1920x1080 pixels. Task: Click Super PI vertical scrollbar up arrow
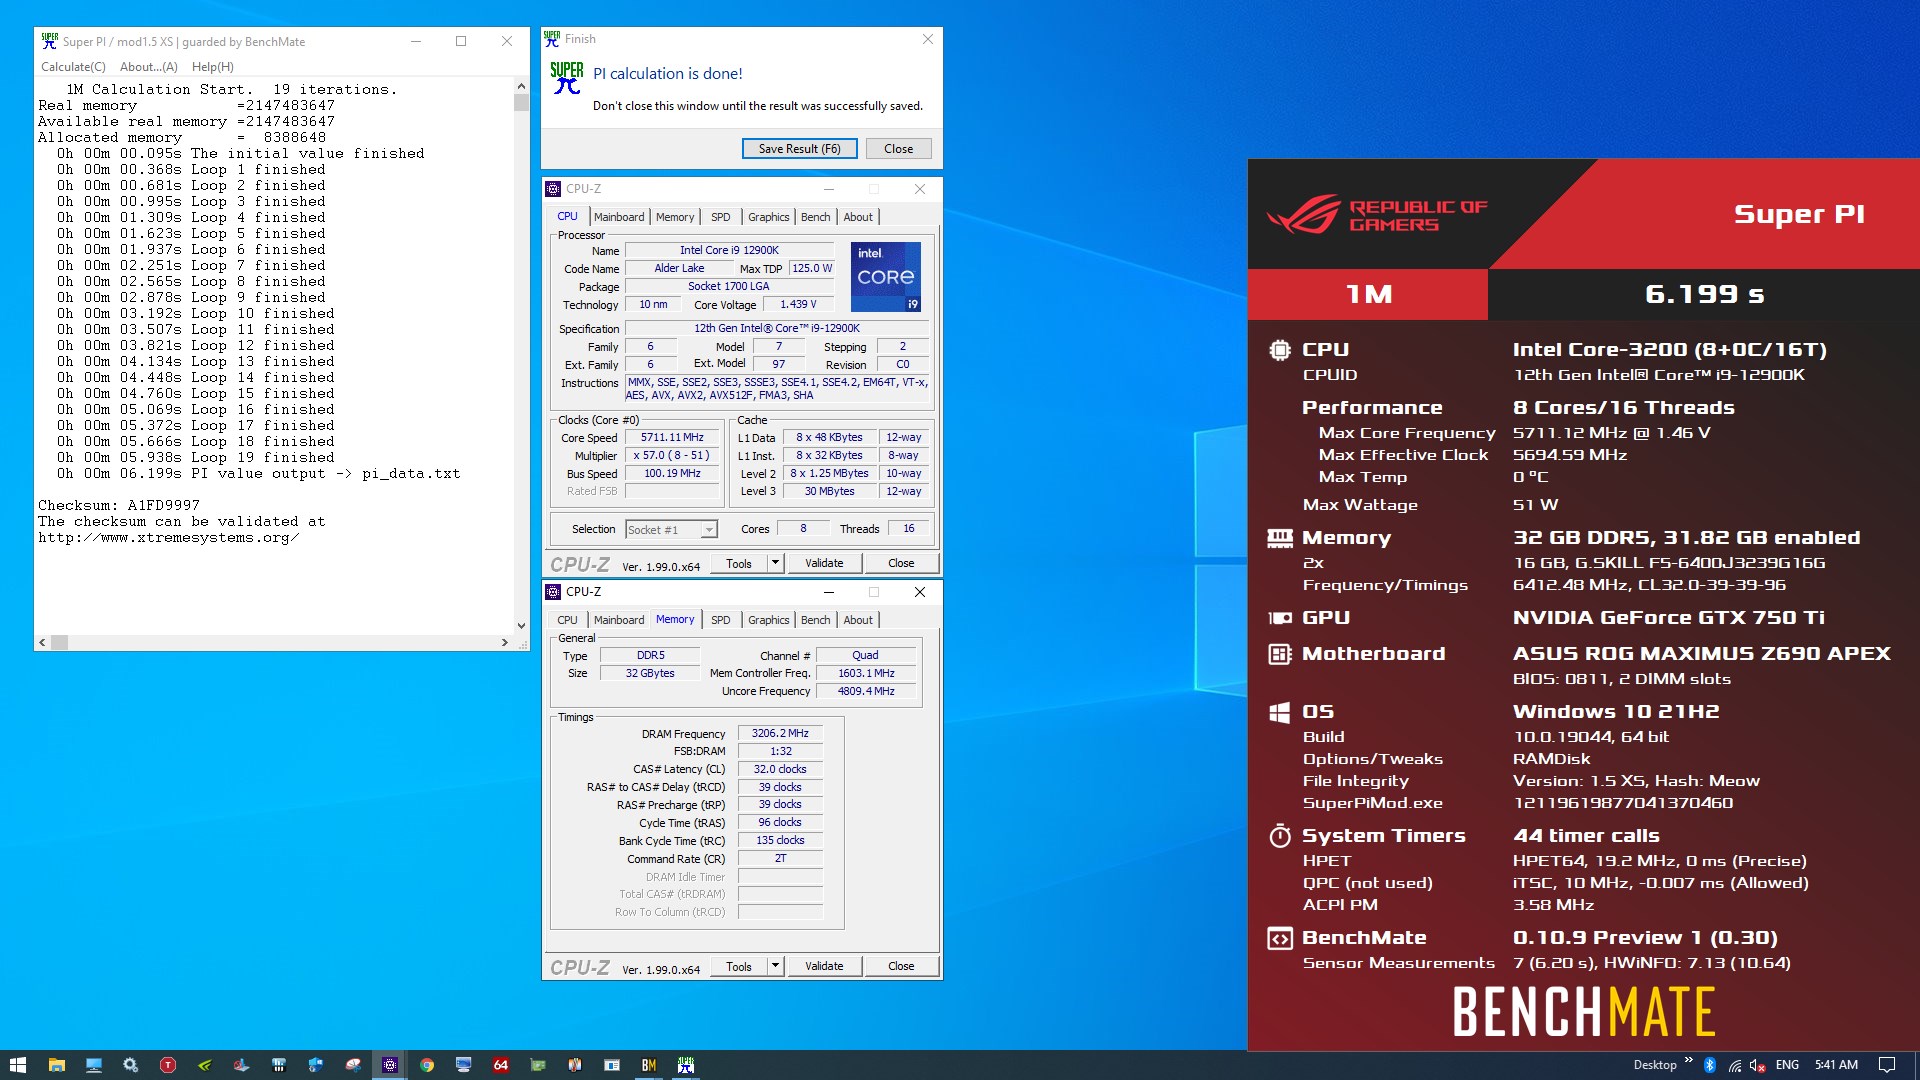point(521,87)
